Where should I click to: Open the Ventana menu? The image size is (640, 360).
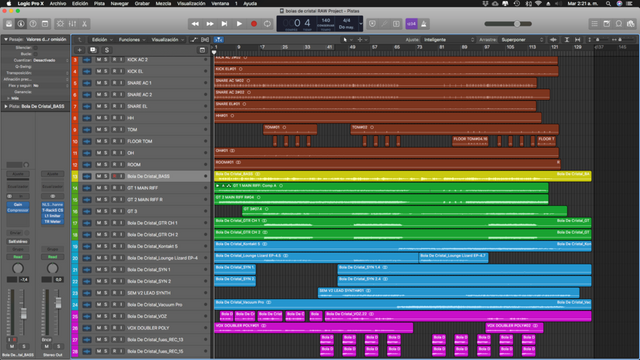pos(220,3)
